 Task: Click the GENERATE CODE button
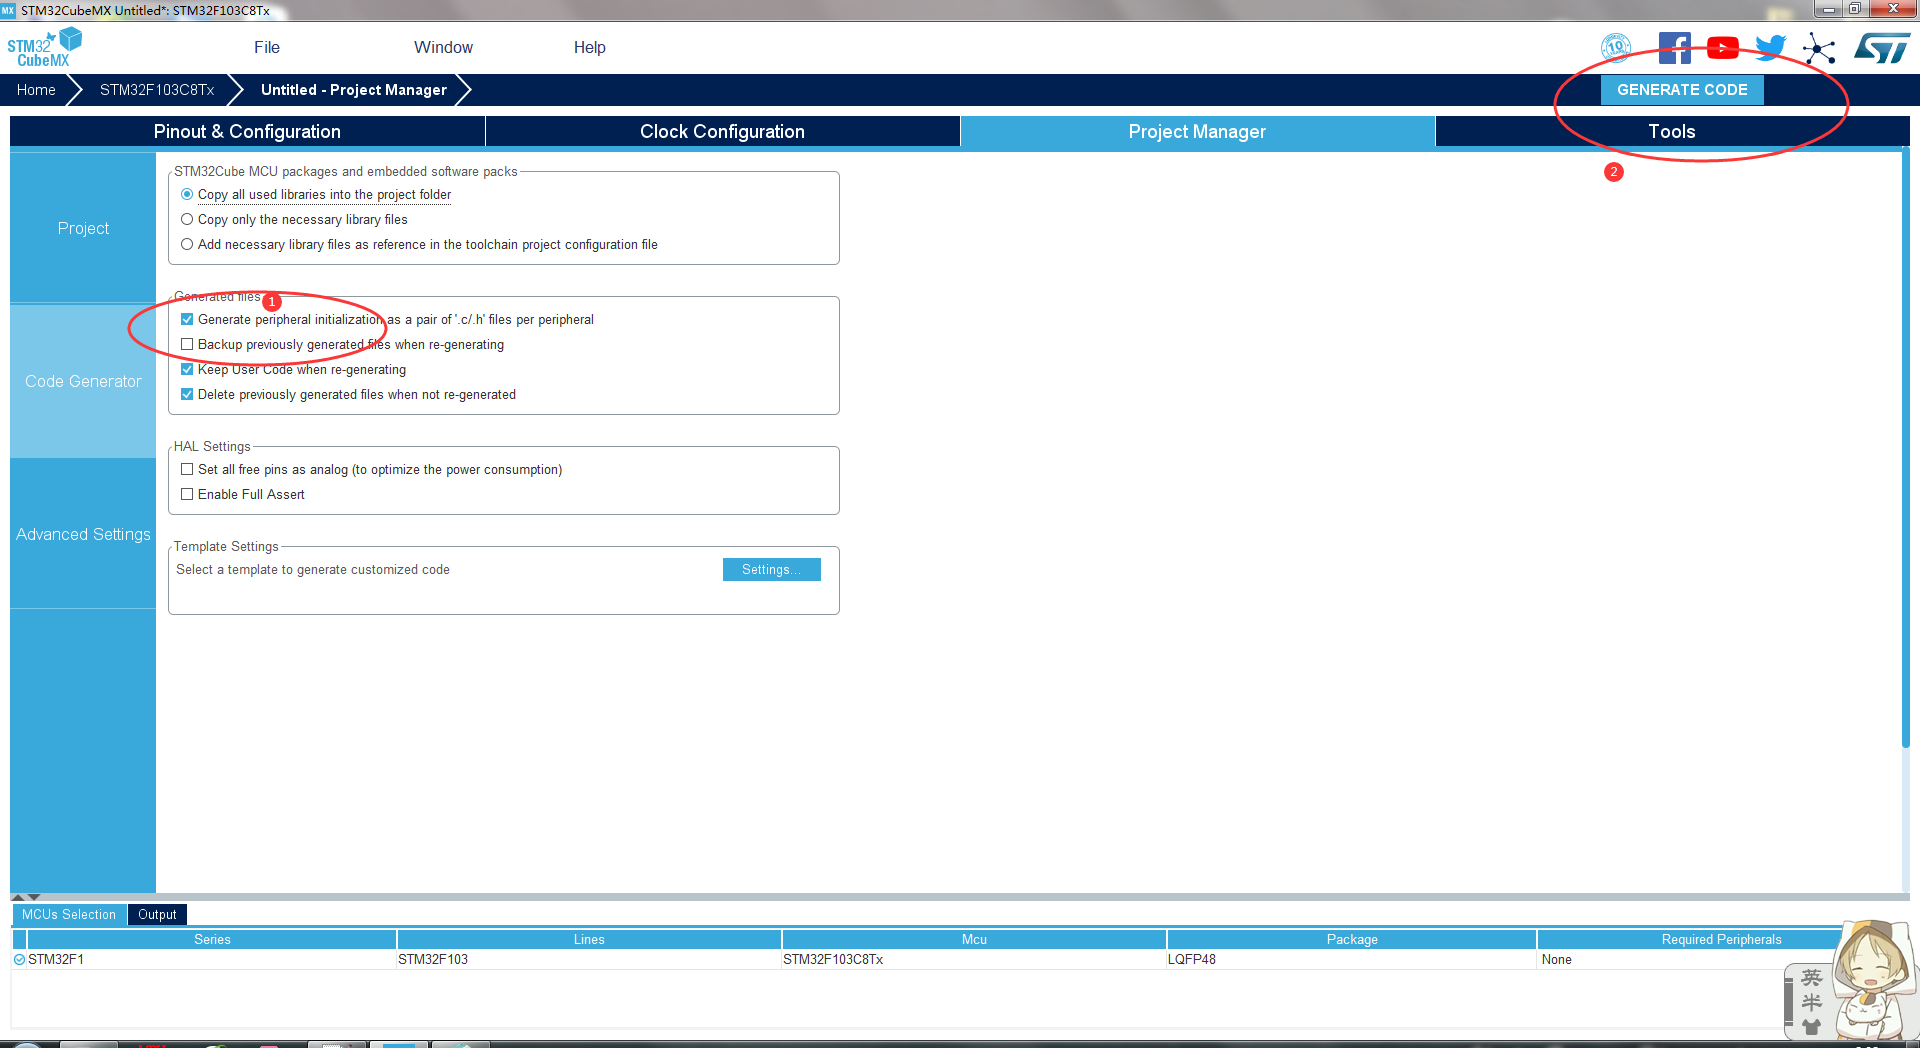click(1682, 90)
